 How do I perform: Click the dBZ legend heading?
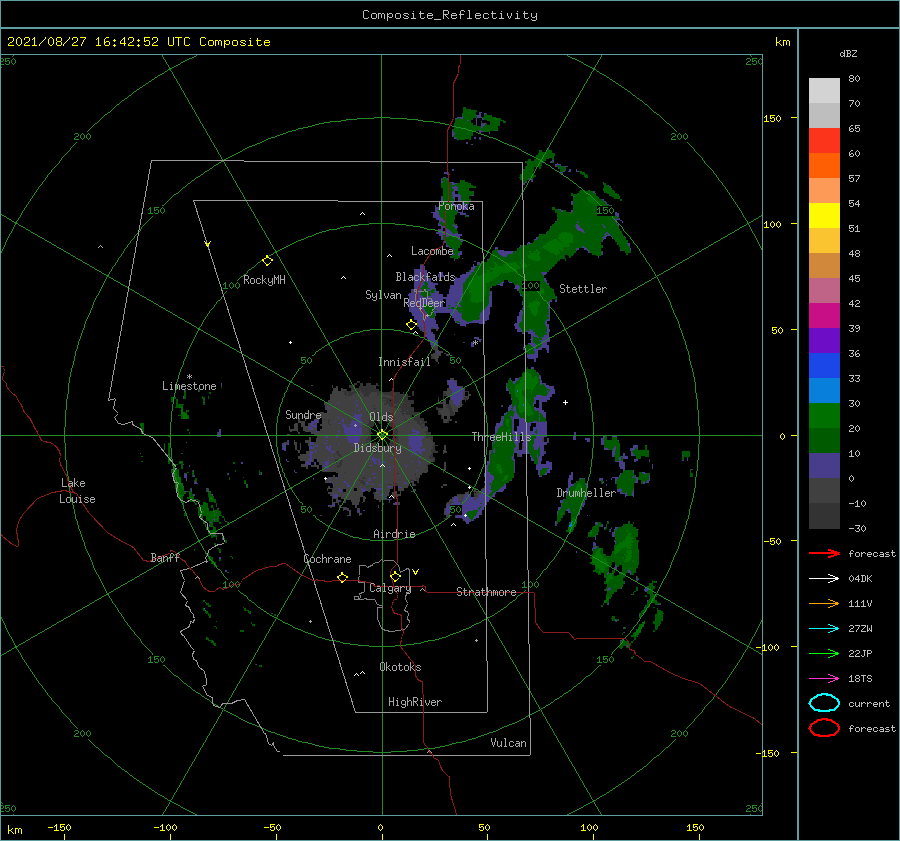[848, 53]
